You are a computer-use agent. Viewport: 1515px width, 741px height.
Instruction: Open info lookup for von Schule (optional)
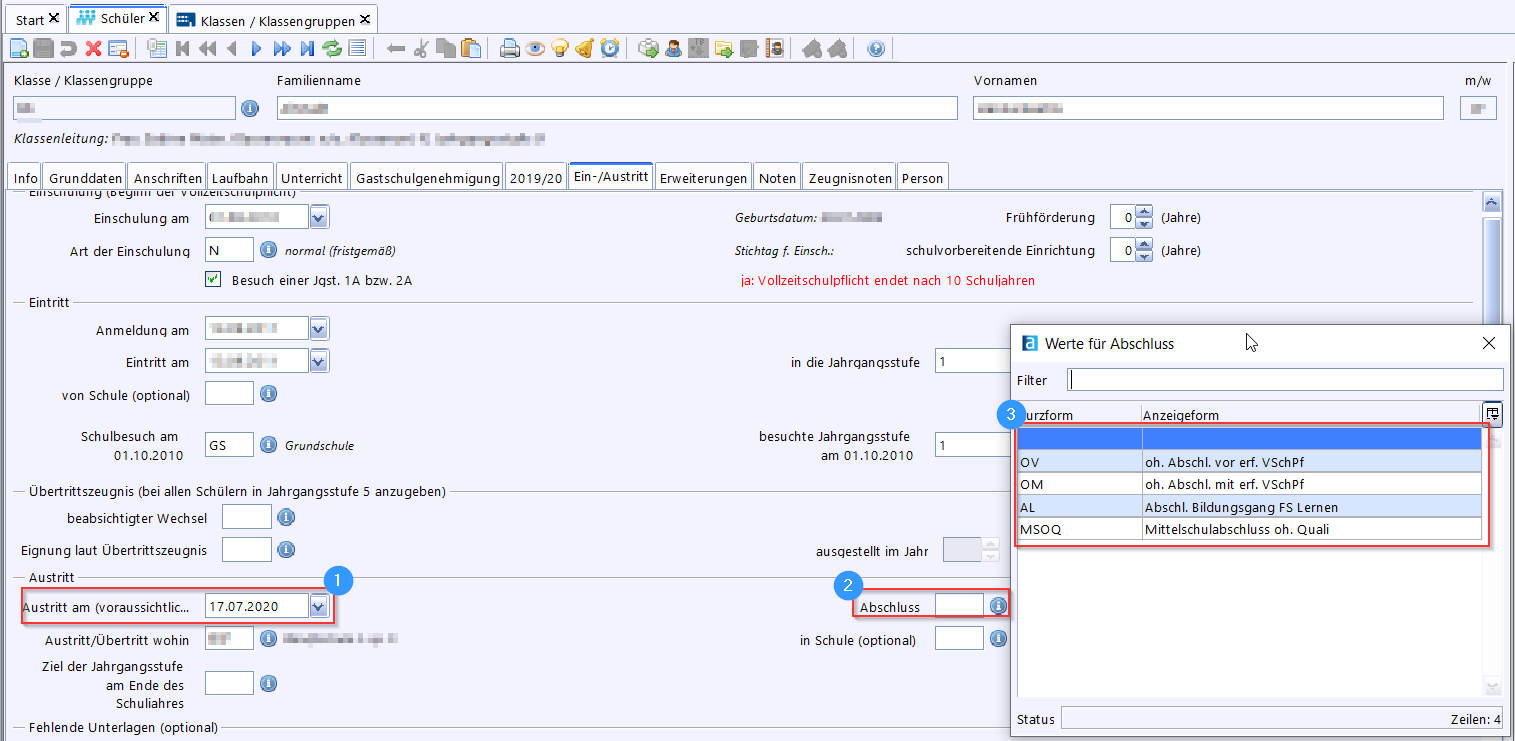point(268,394)
